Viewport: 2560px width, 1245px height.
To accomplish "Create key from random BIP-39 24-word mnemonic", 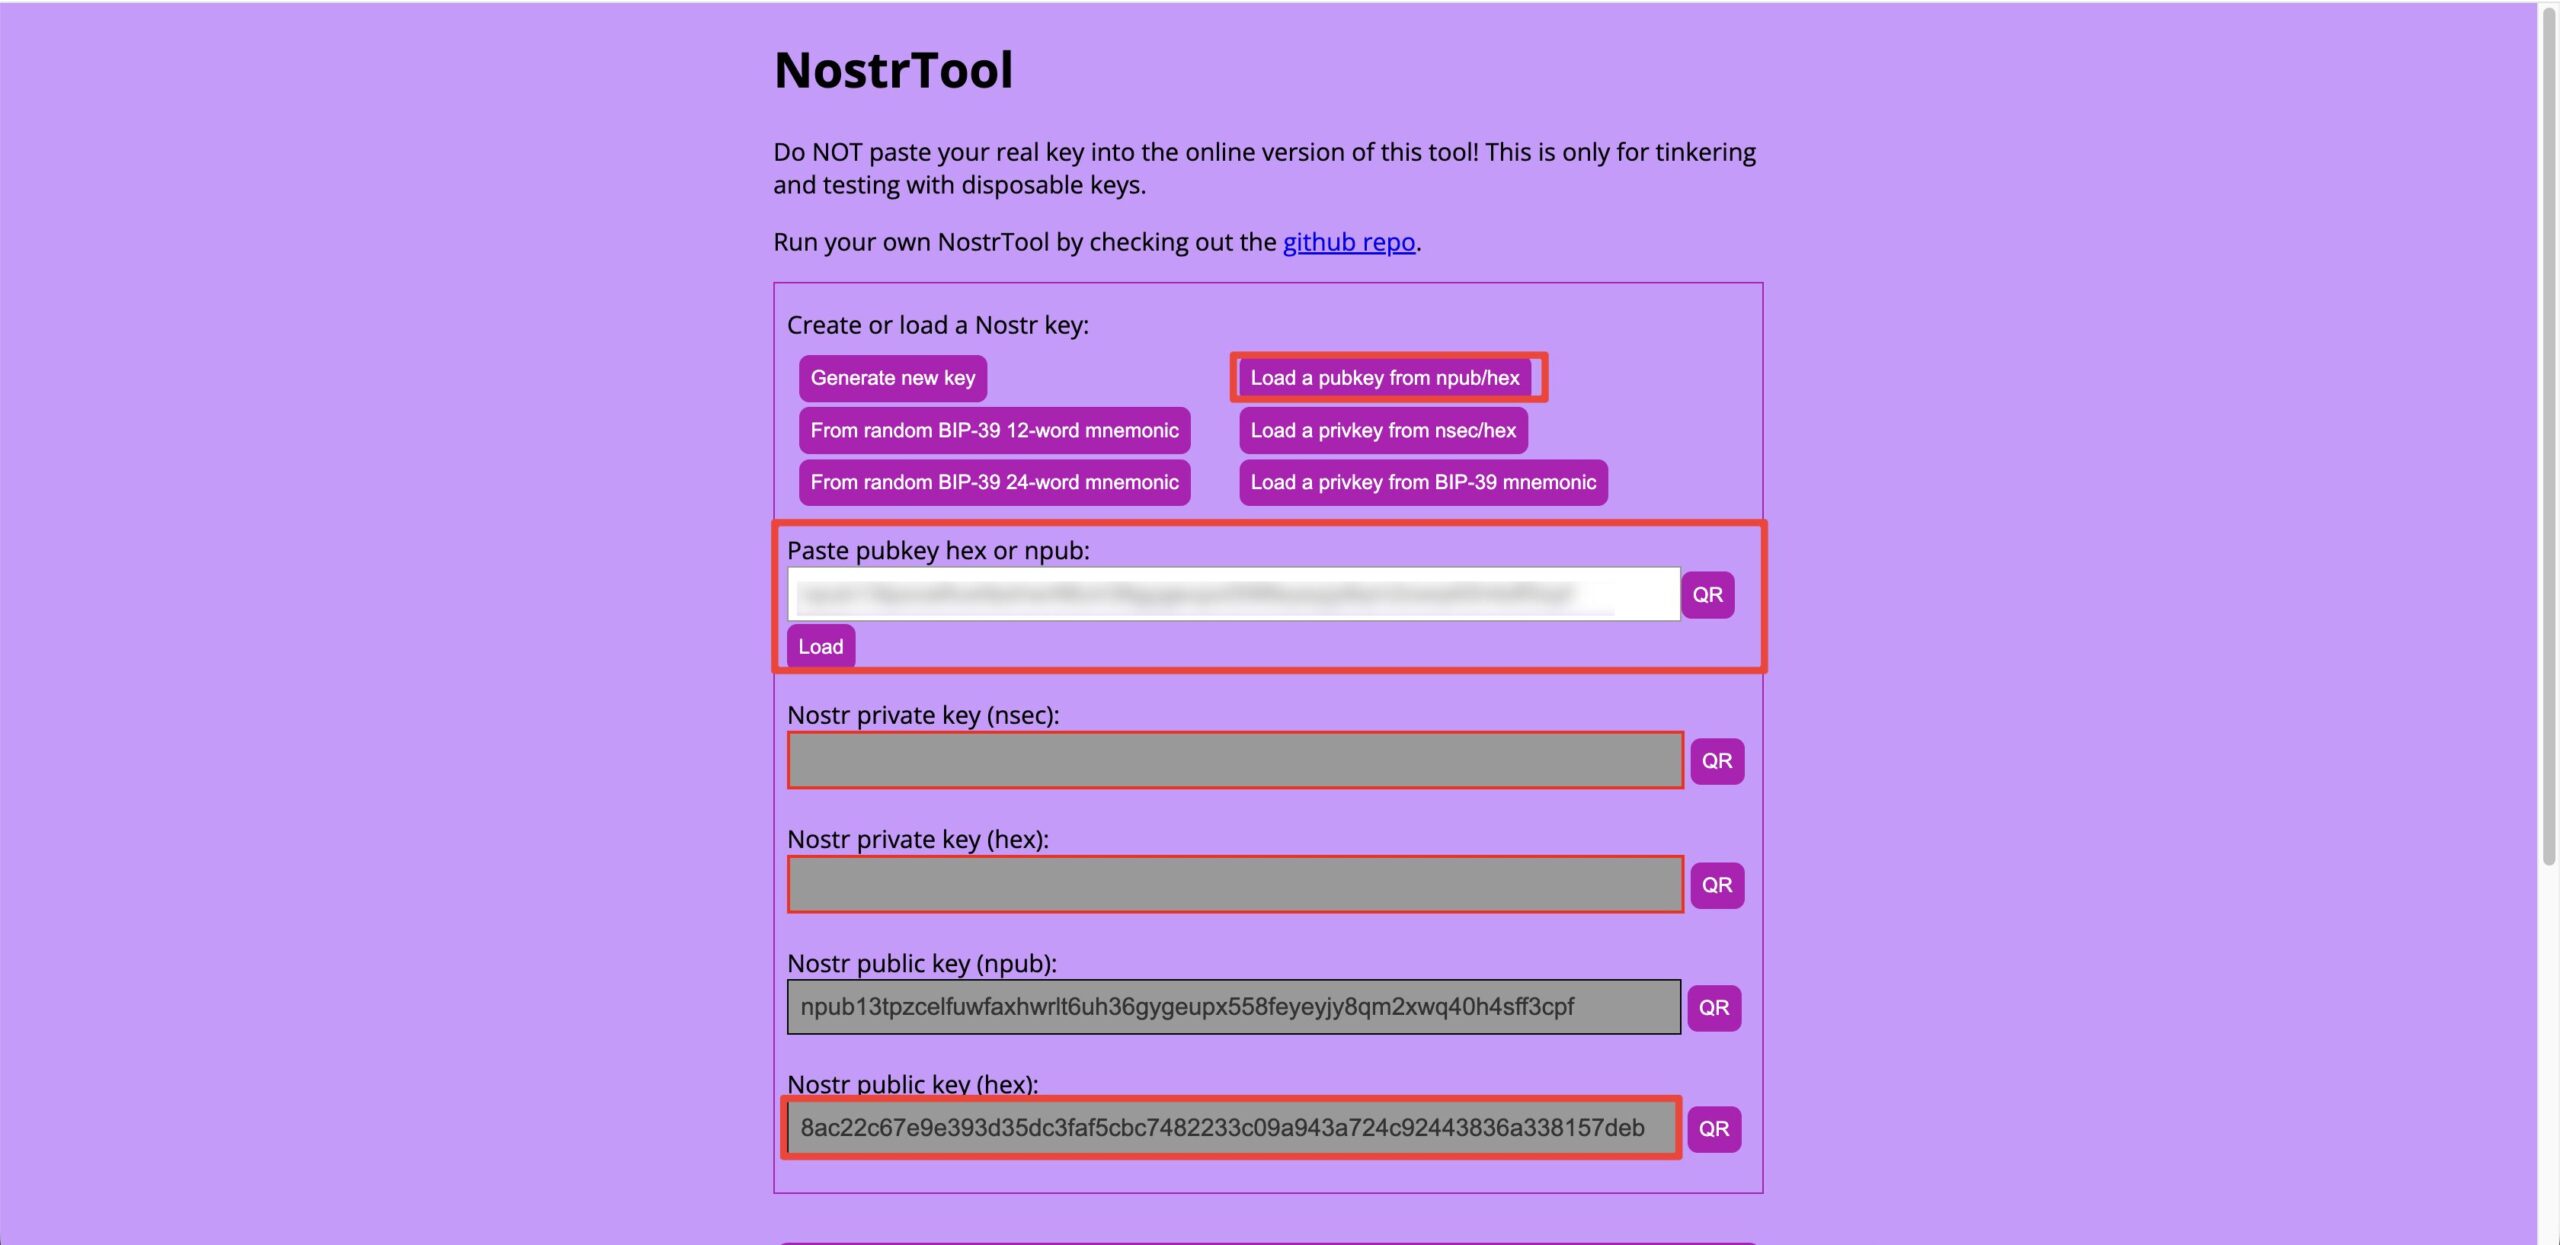I will click(994, 482).
